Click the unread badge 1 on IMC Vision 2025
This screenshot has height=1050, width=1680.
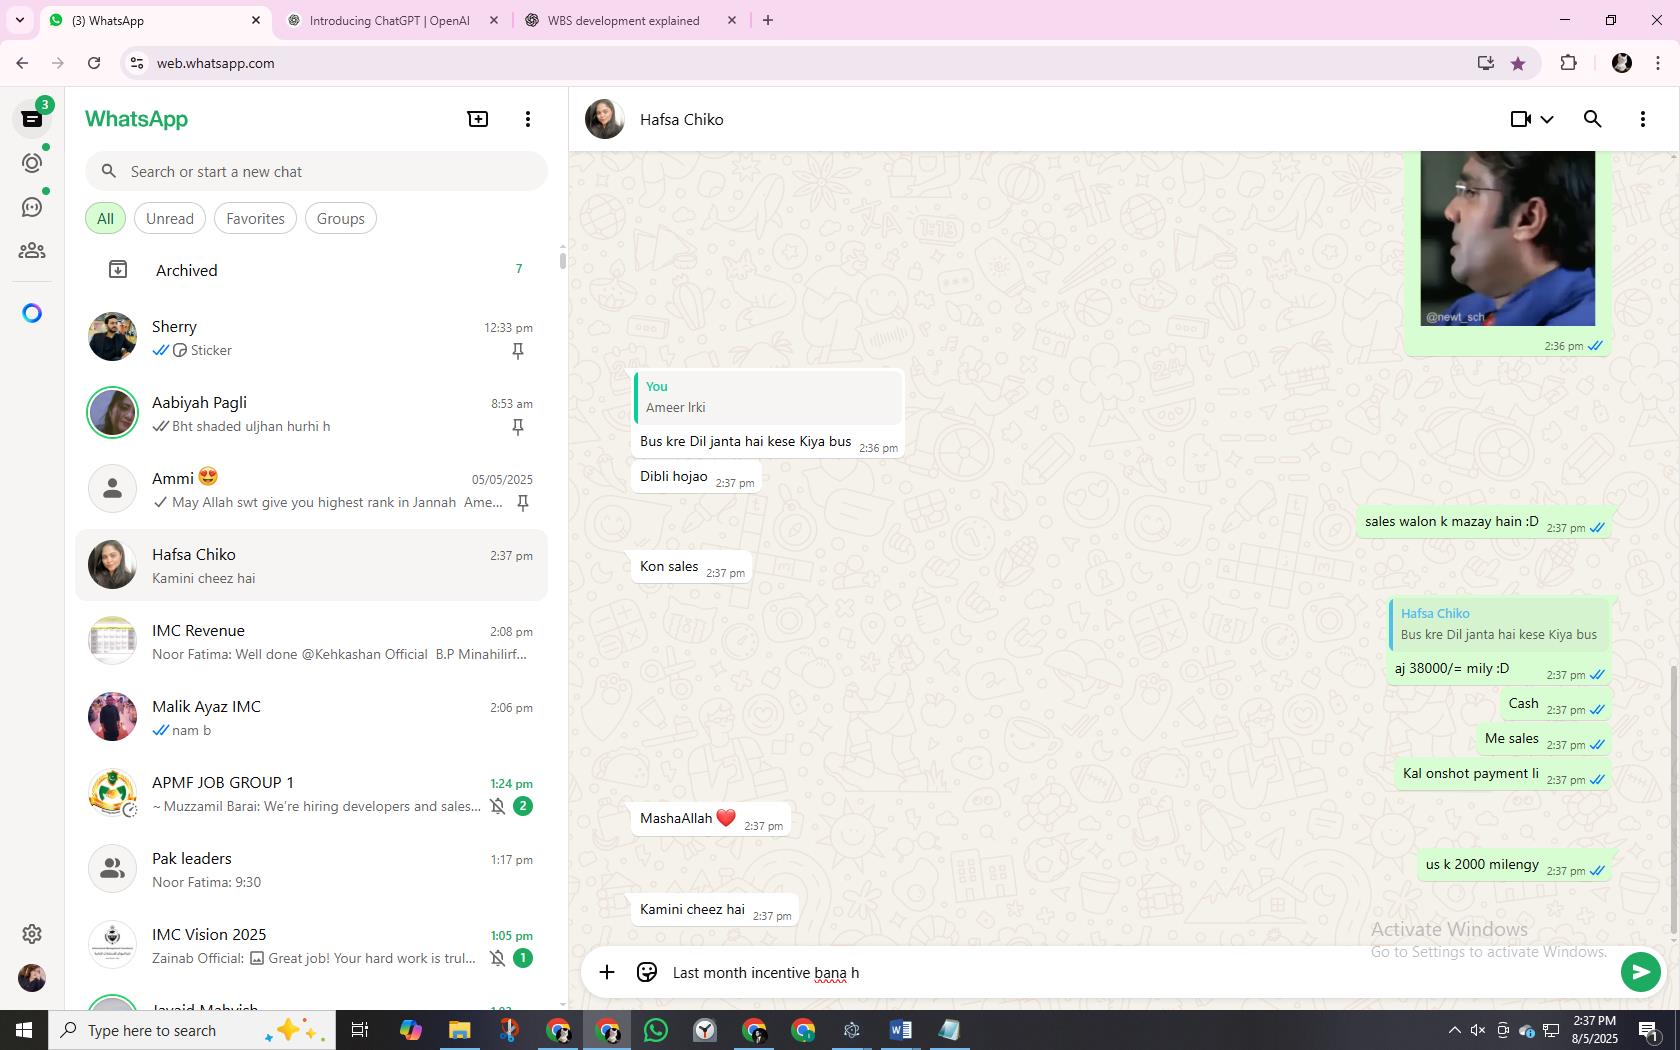pos(523,958)
